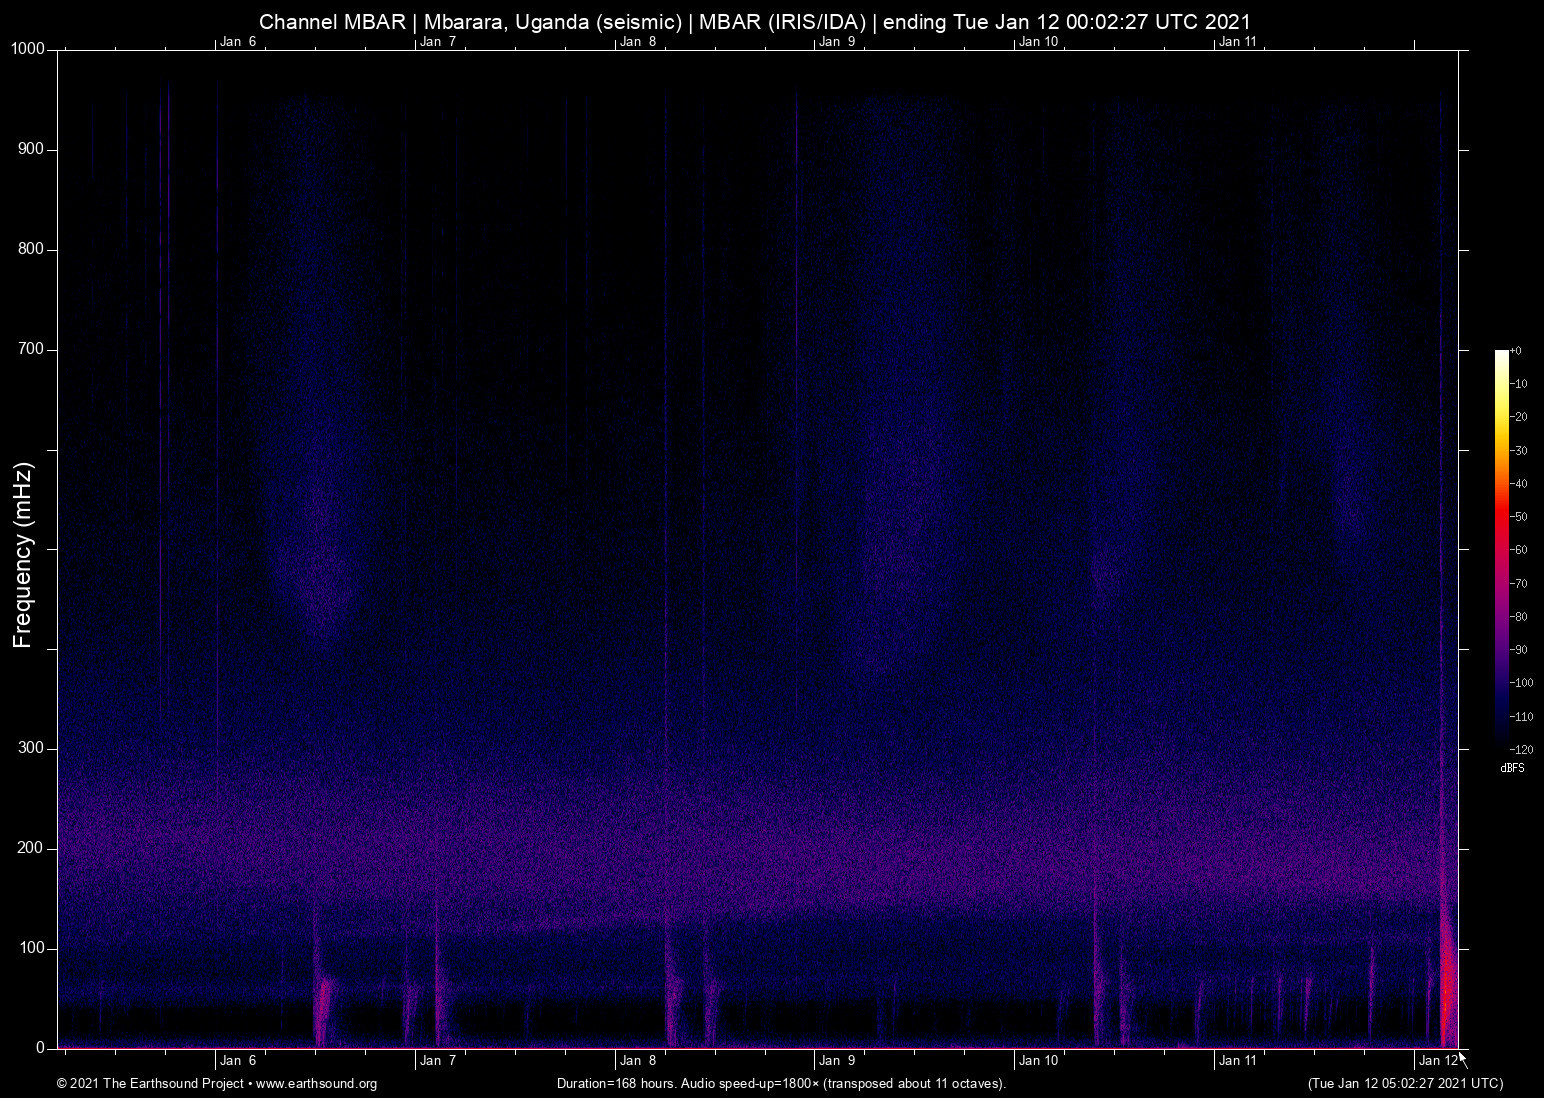Click the Duration=168 hours footer text
This screenshot has width=1544, height=1098.
(780, 1084)
